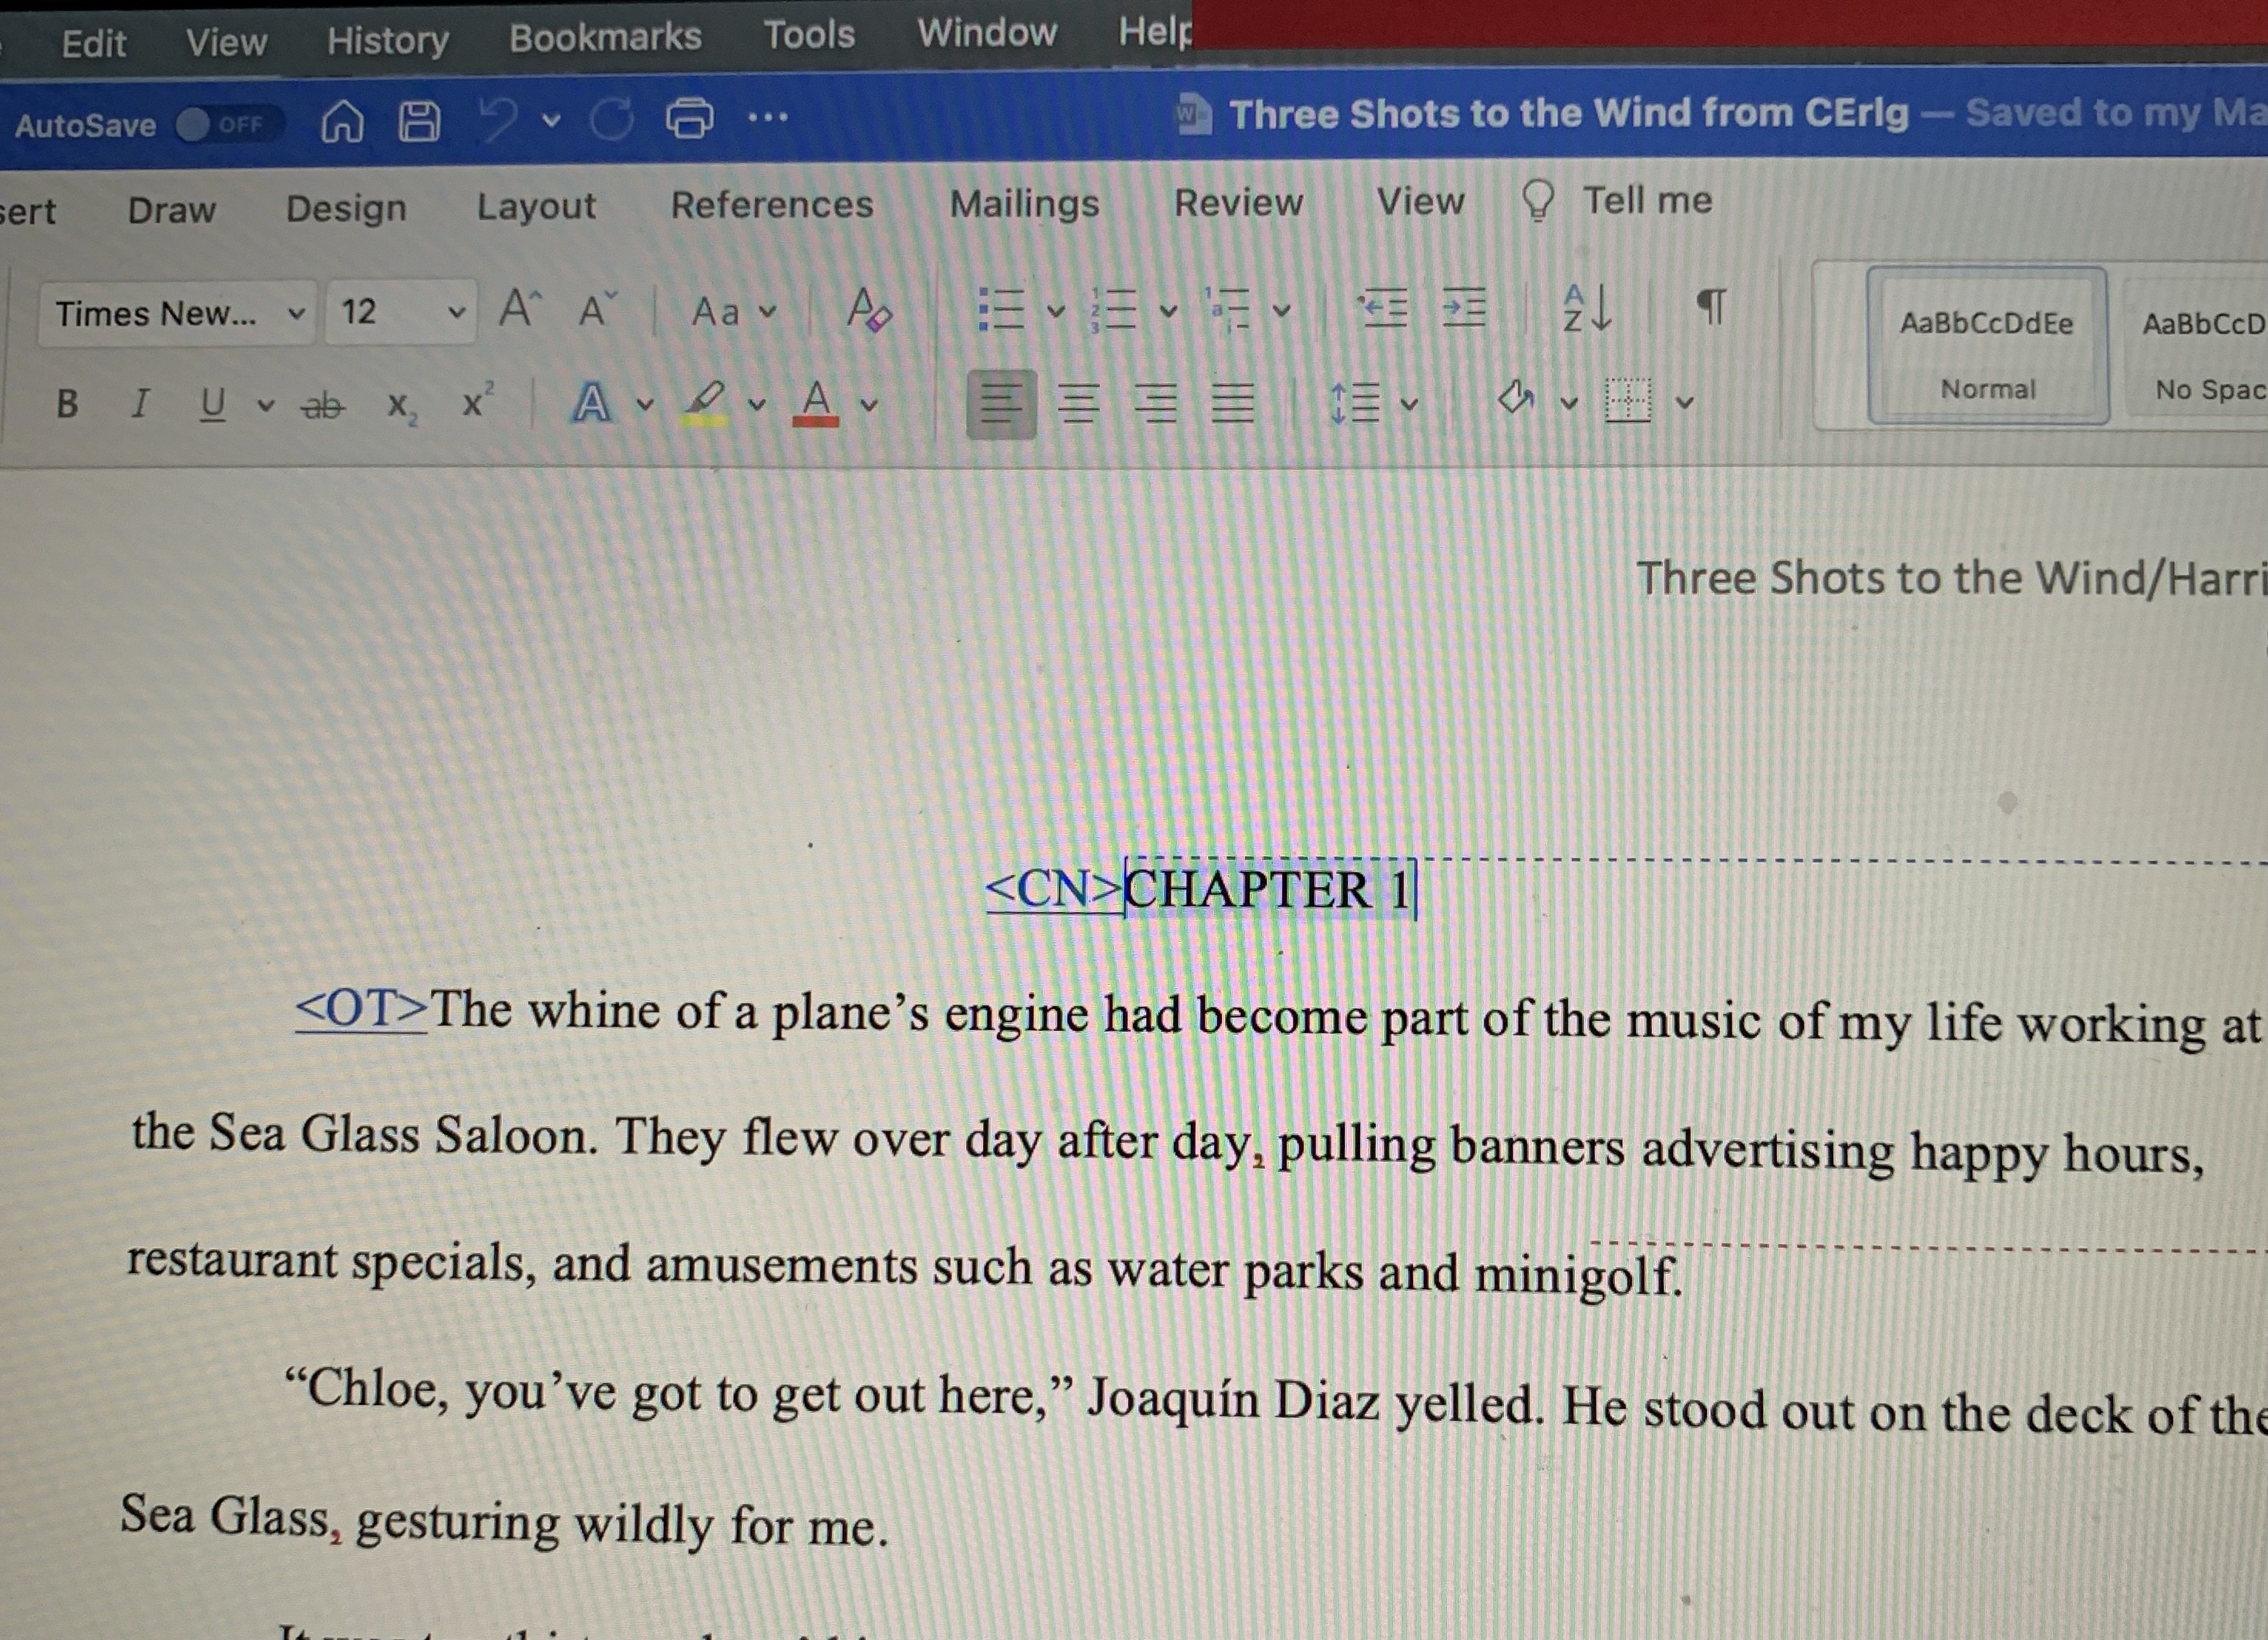Viewport: 2268px width, 1640px height.
Task: Open the Times New Roman font dropdown
Action: 296,313
